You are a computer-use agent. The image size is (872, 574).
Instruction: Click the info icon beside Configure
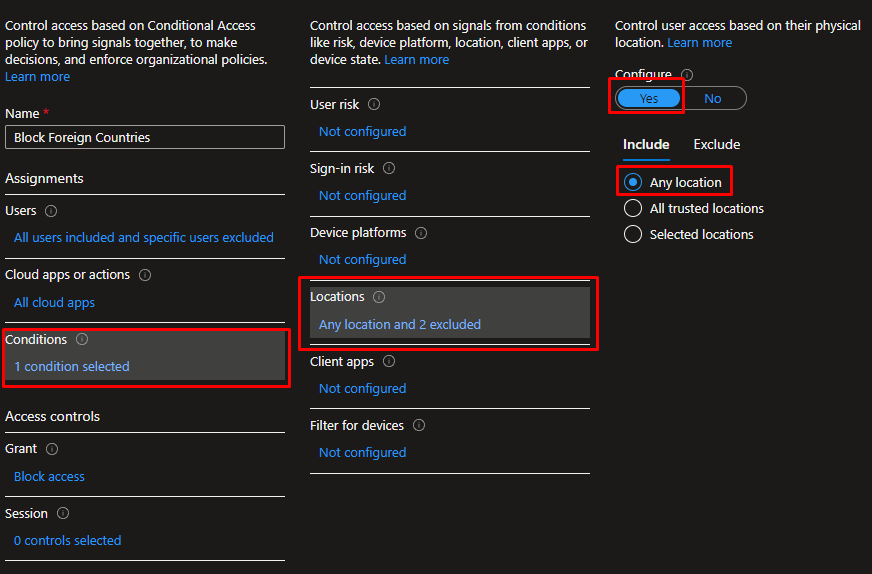pos(687,75)
